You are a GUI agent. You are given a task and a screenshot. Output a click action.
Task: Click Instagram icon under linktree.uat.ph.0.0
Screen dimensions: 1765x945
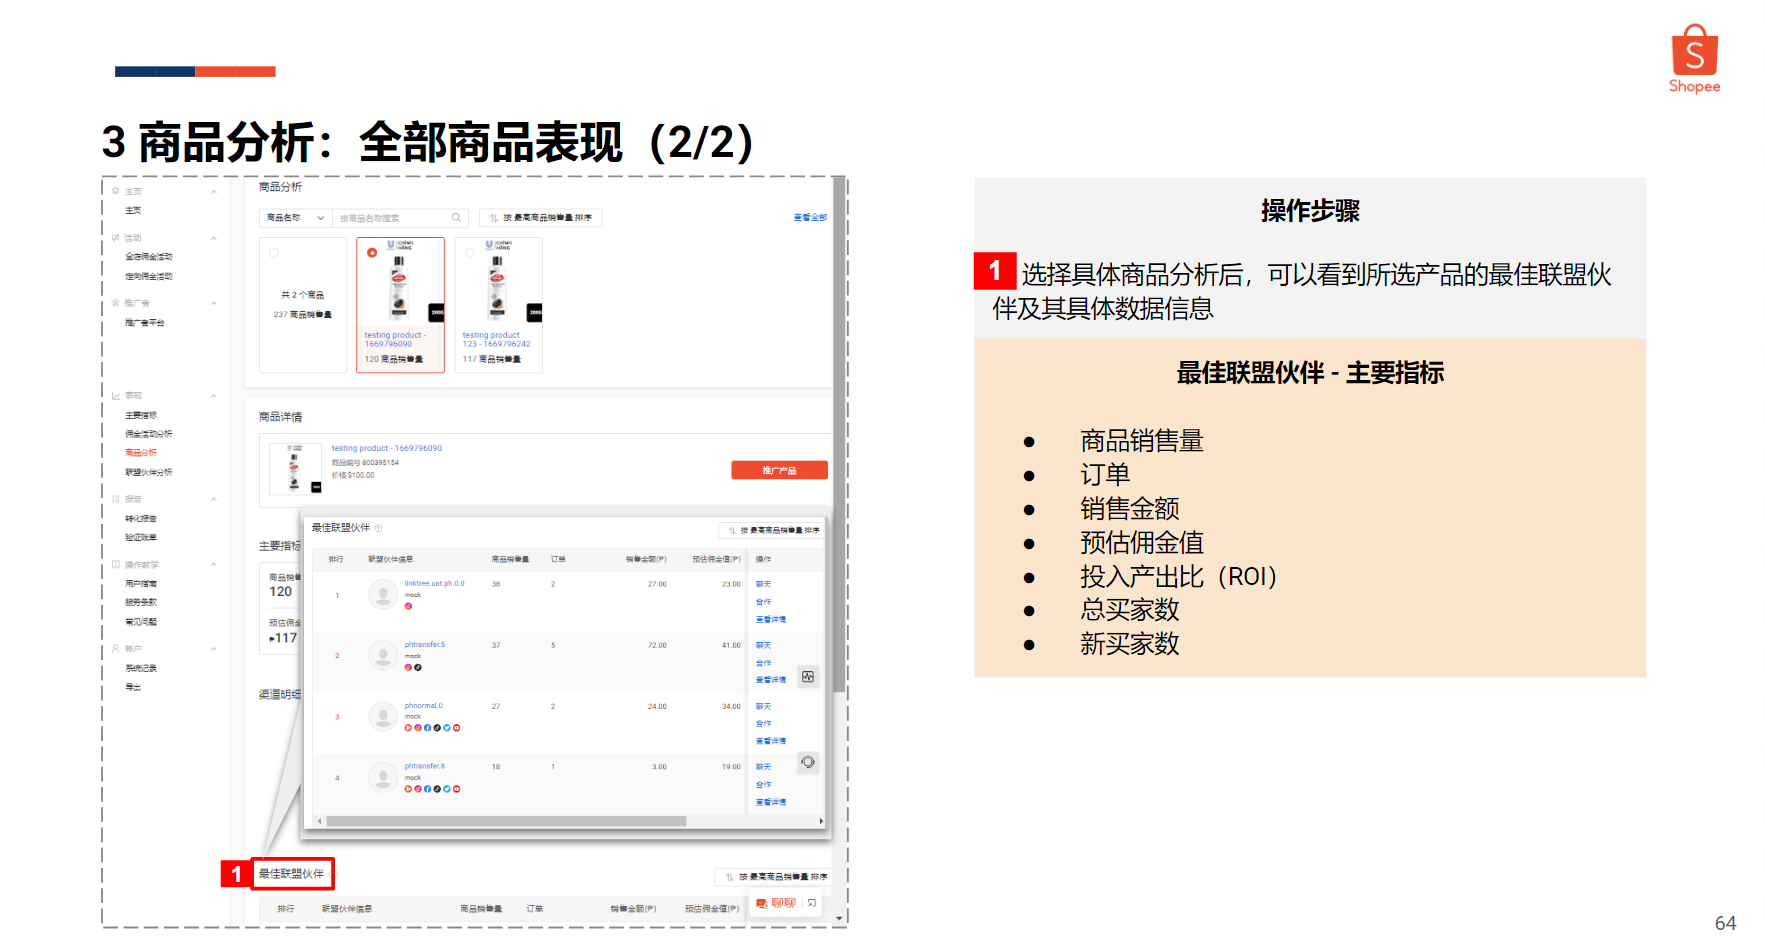tap(408, 606)
